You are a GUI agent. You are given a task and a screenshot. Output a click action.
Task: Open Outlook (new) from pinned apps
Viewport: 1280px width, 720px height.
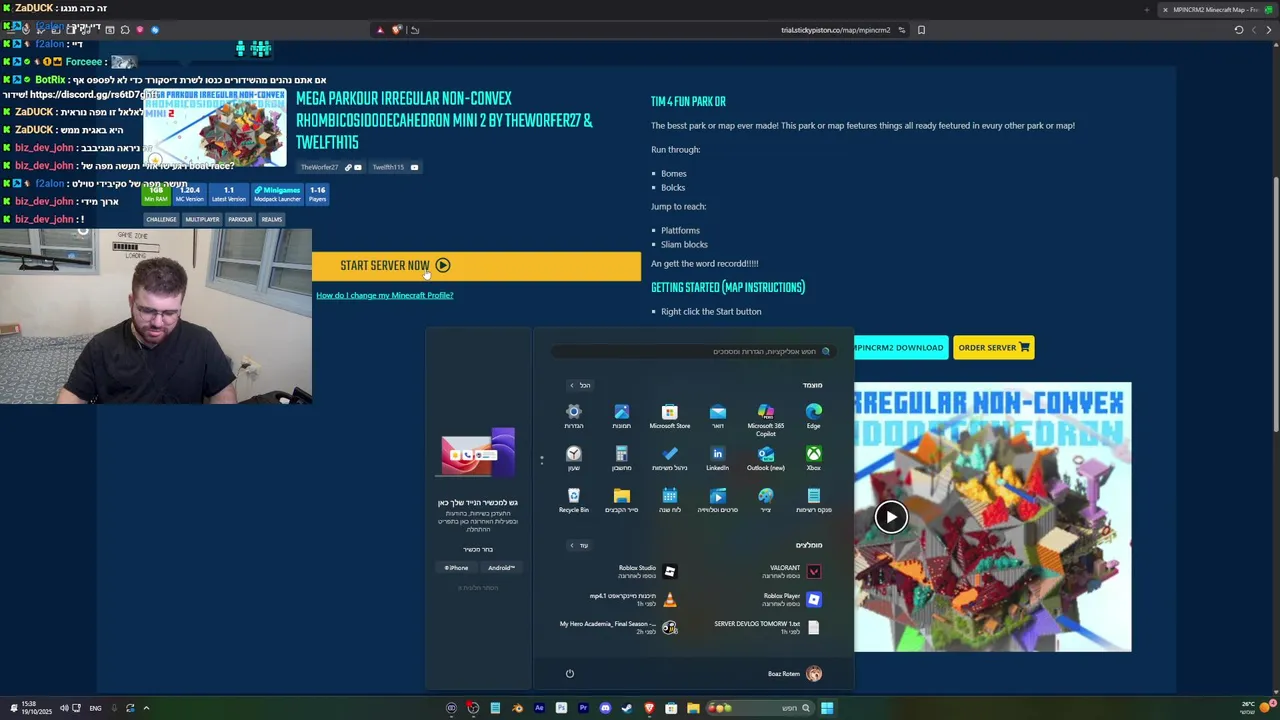(x=766, y=459)
